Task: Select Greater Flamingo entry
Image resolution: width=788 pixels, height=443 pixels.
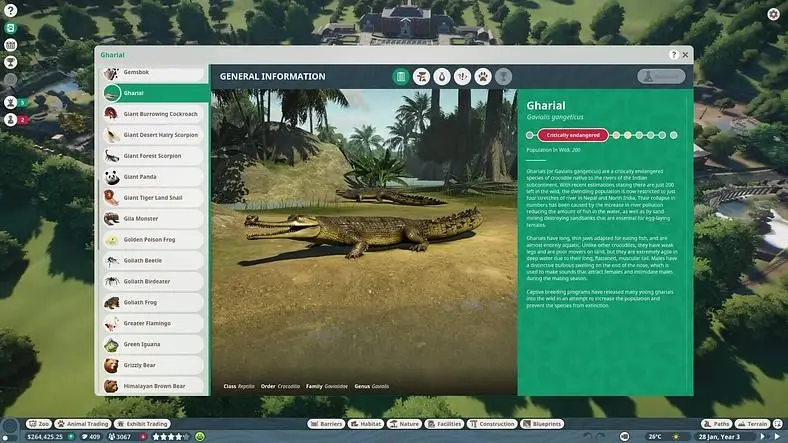Action: pyautogui.click(x=154, y=323)
